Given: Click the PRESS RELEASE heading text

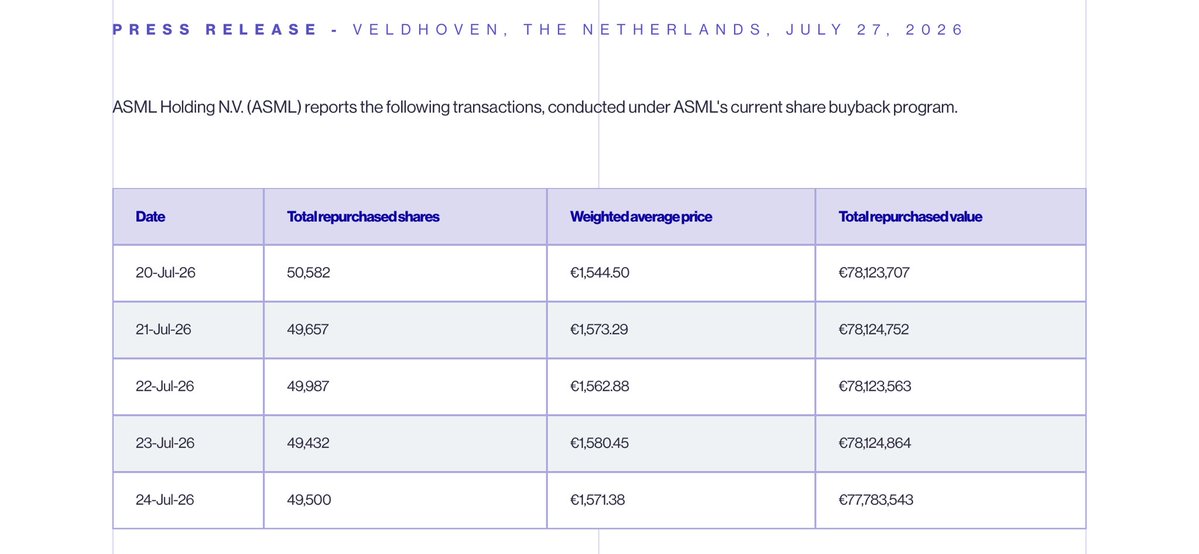Looking at the screenshot, I should click(215, 30).
